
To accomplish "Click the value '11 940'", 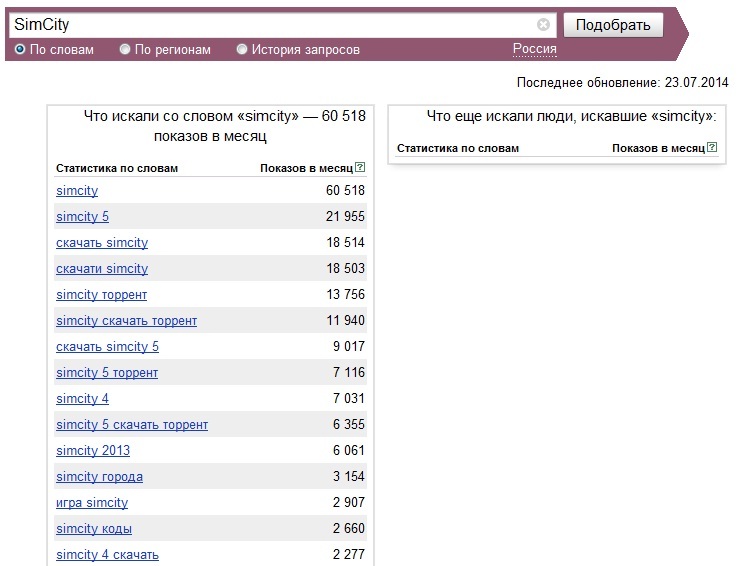I will 345,320.
